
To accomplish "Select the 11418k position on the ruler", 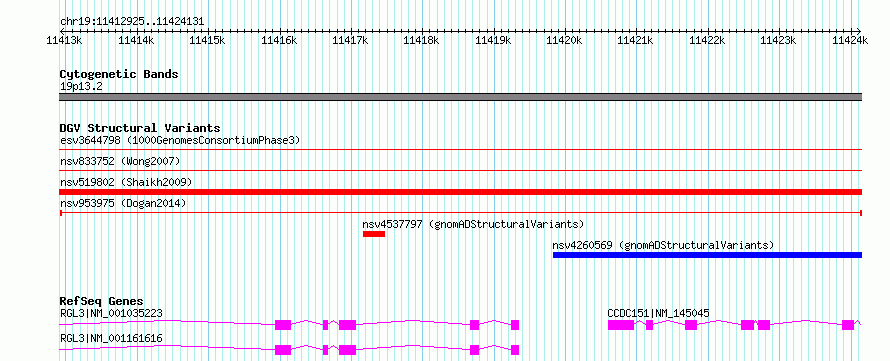I will (x=421, y=40).
